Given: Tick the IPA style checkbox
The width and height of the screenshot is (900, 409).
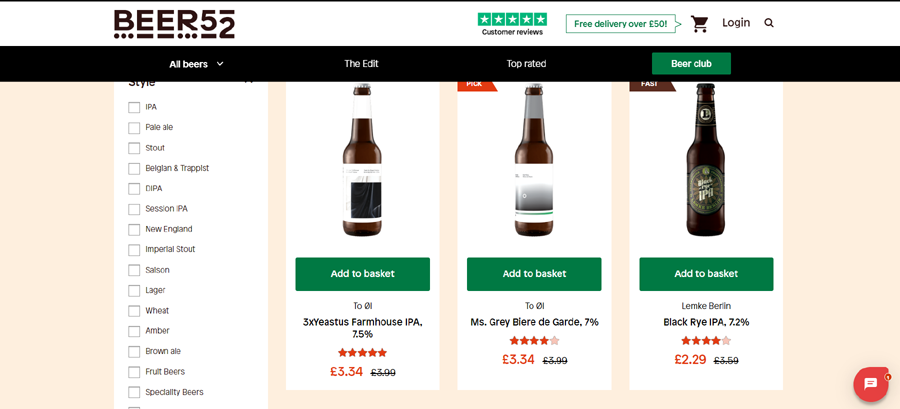Looking at the screenshot, I should click(x=134, y=107).
